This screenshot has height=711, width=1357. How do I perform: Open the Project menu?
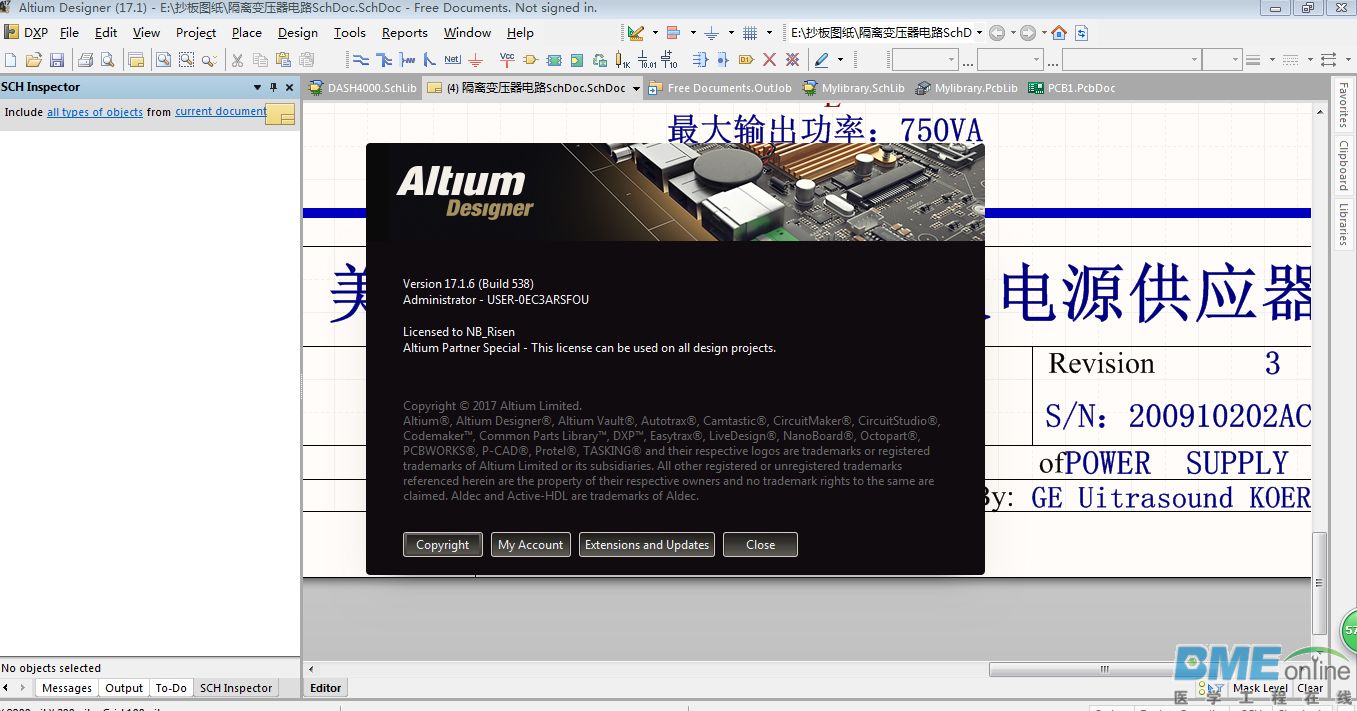tap(196, 33)
